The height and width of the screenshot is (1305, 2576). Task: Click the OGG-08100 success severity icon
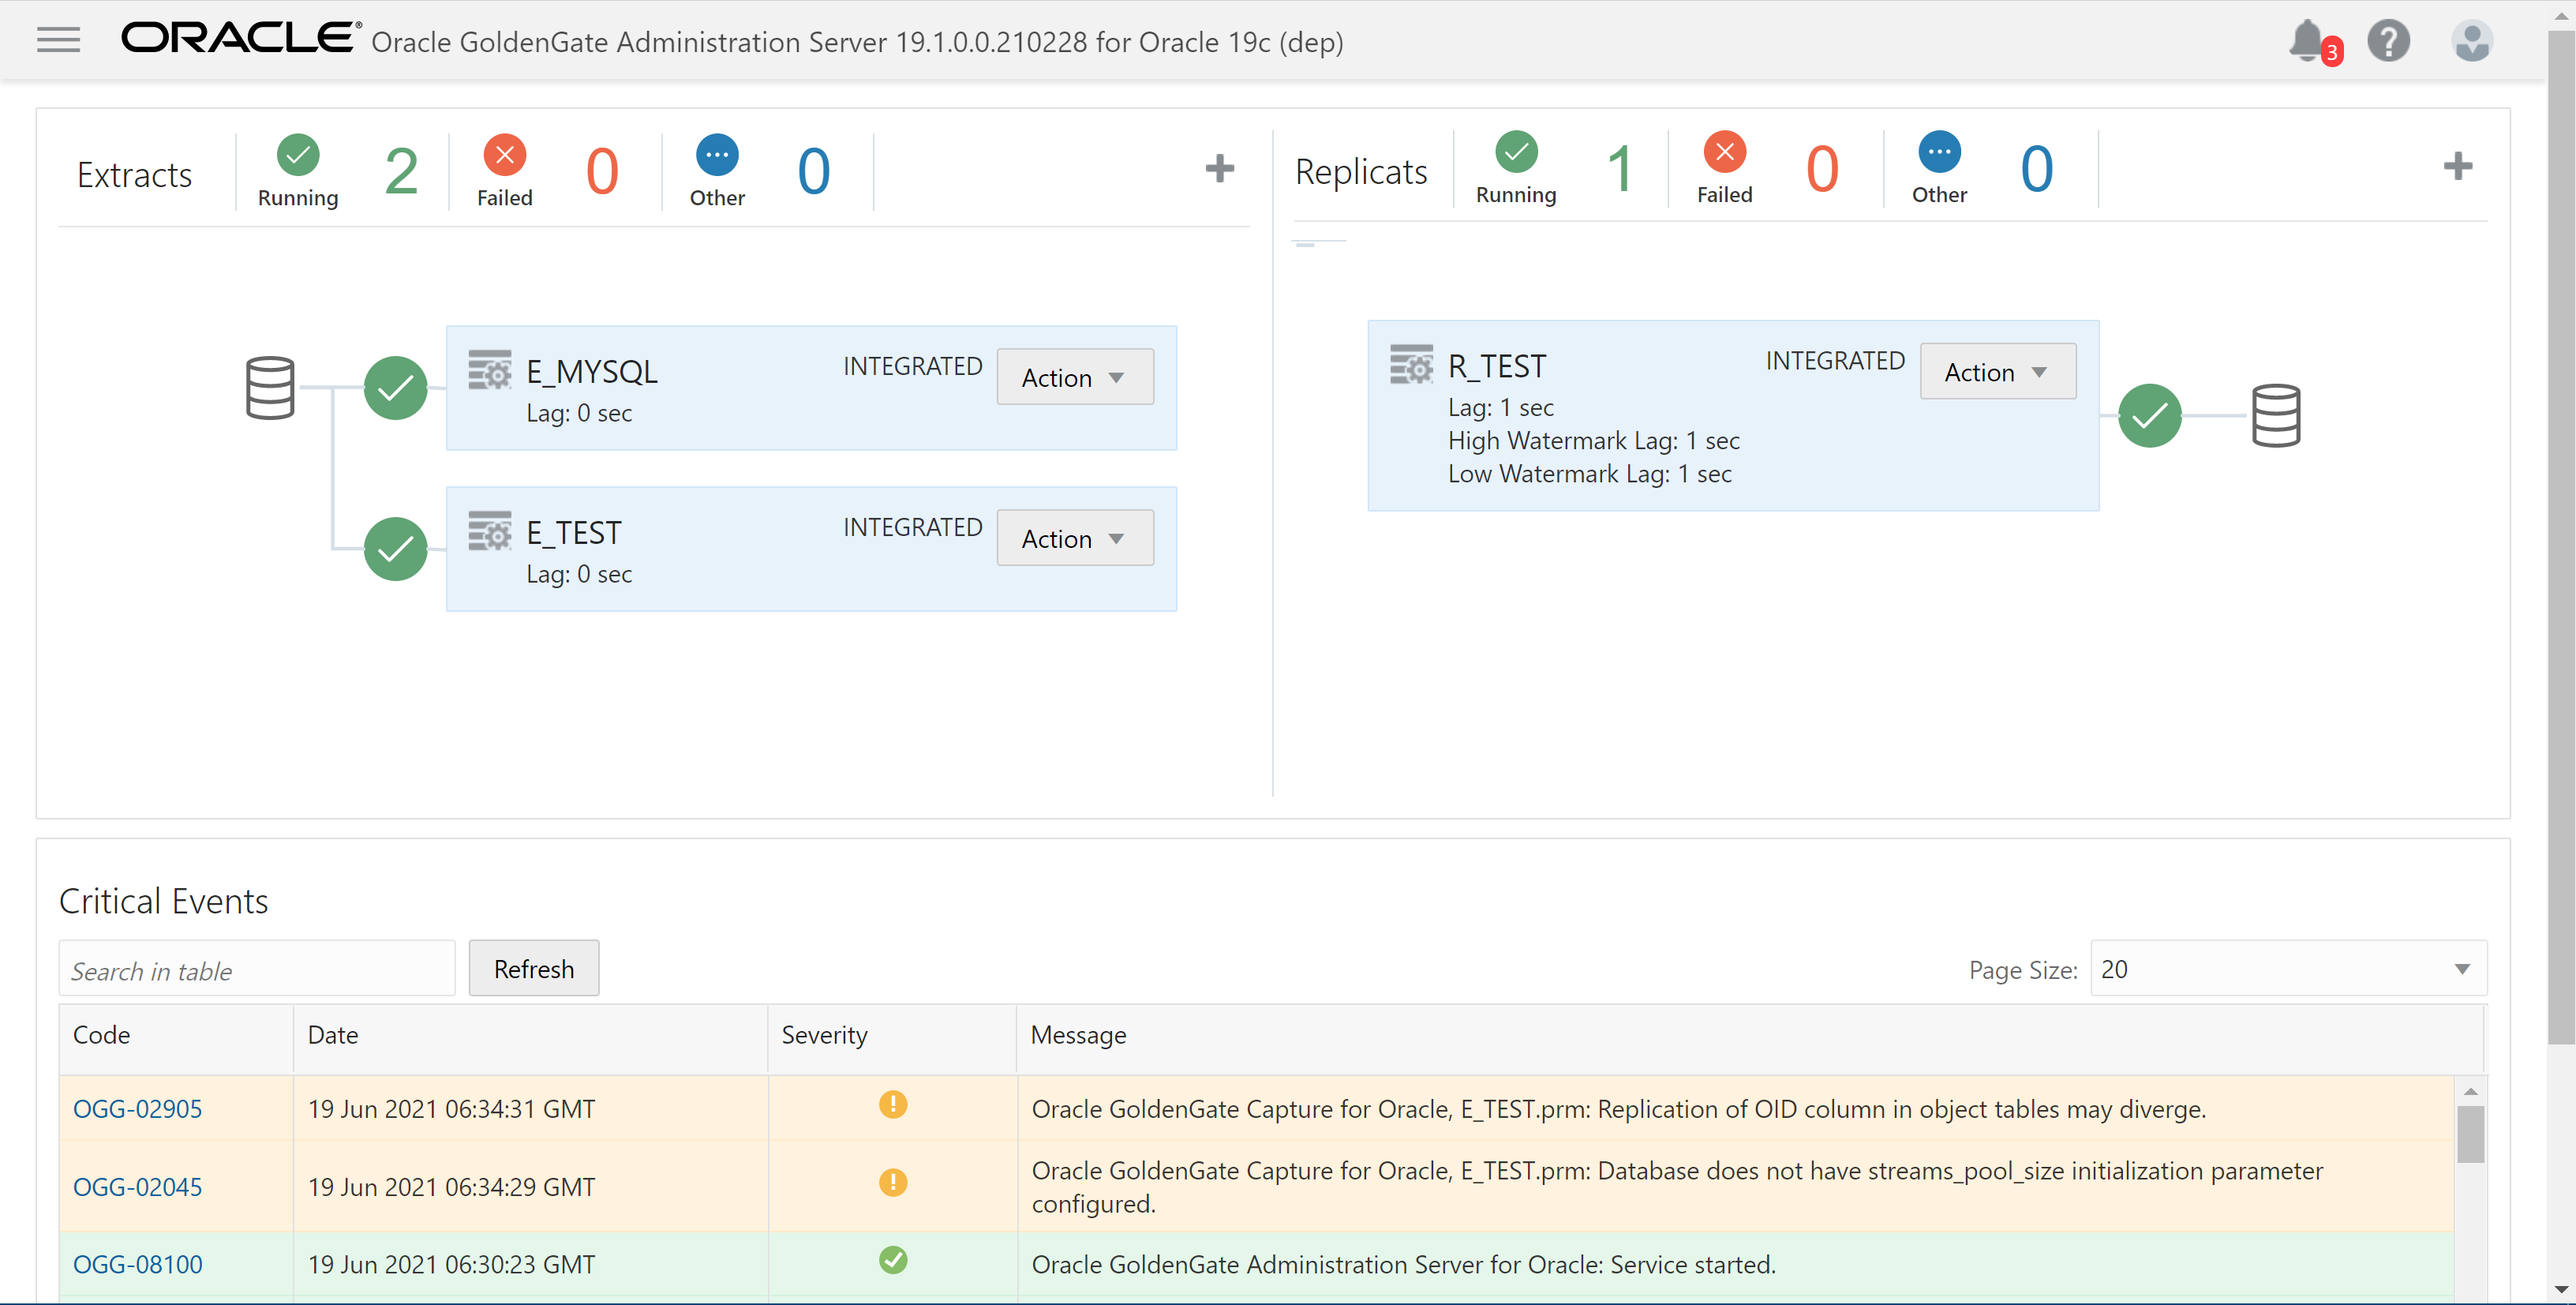892,1261
